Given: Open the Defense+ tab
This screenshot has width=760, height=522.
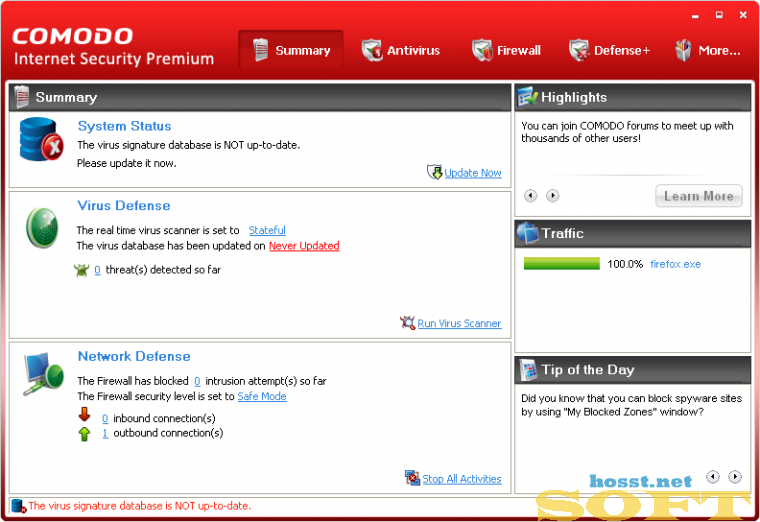Looking at the screenshot, I should (x=609, y=50).
